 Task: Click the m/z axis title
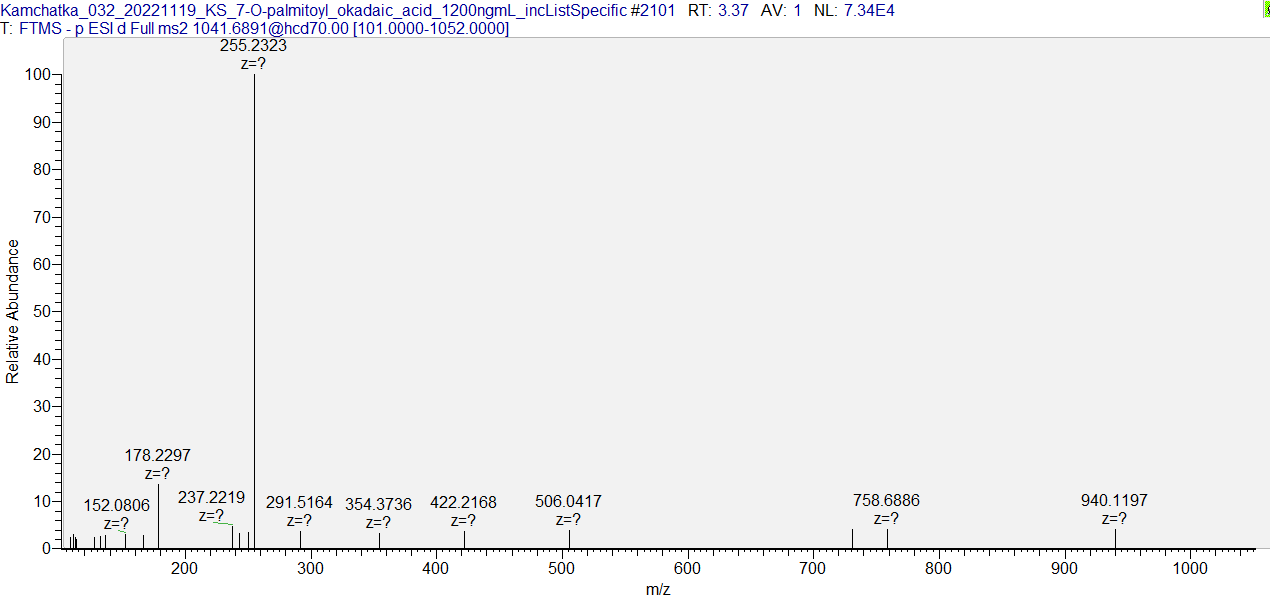pyautogui.click(x=657, y=590)
